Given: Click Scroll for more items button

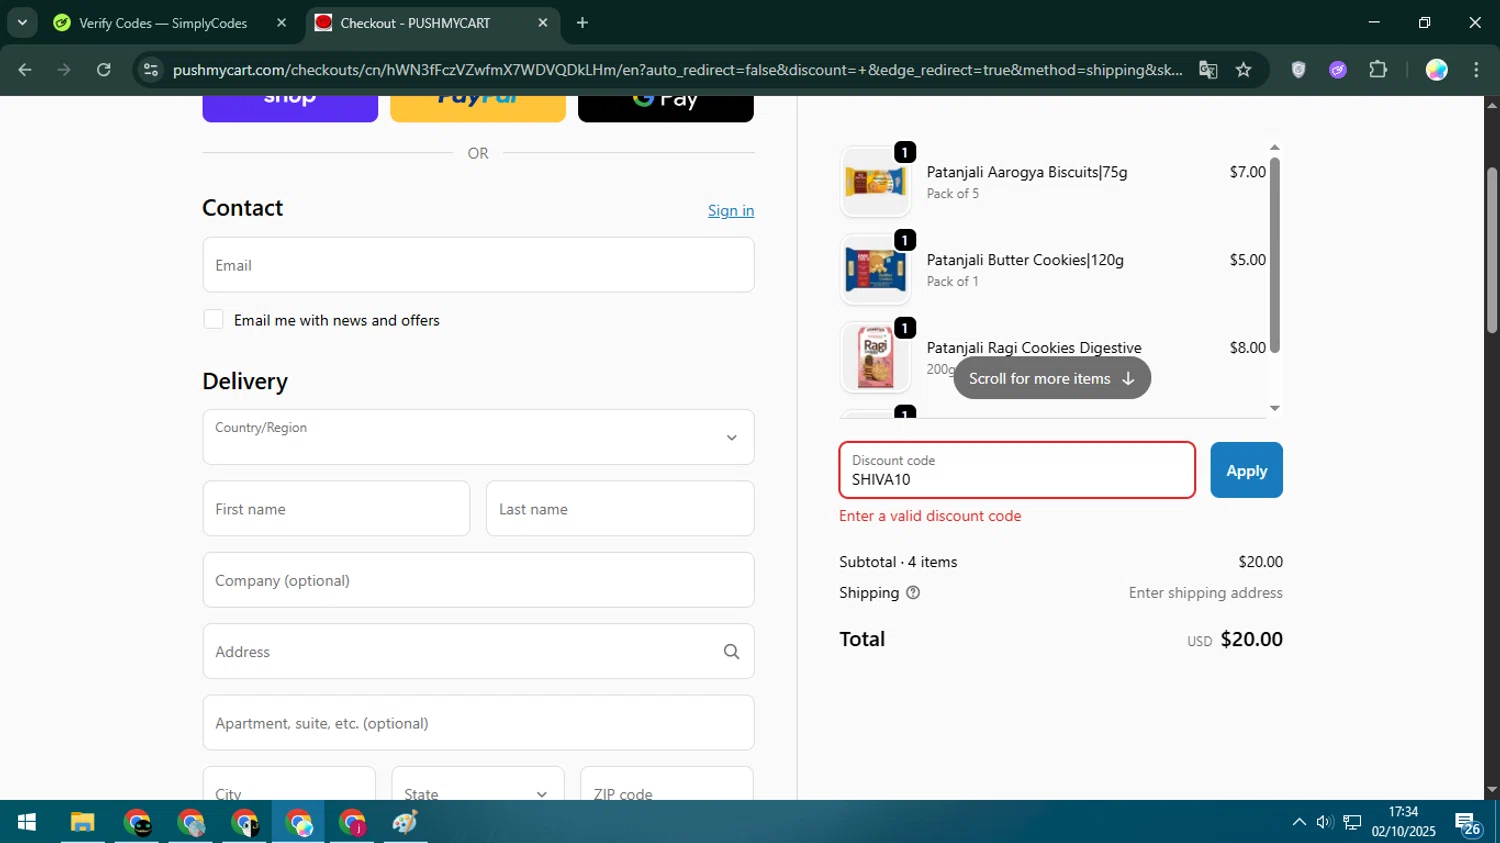Looking at the screenshot, I should 1052,378.
